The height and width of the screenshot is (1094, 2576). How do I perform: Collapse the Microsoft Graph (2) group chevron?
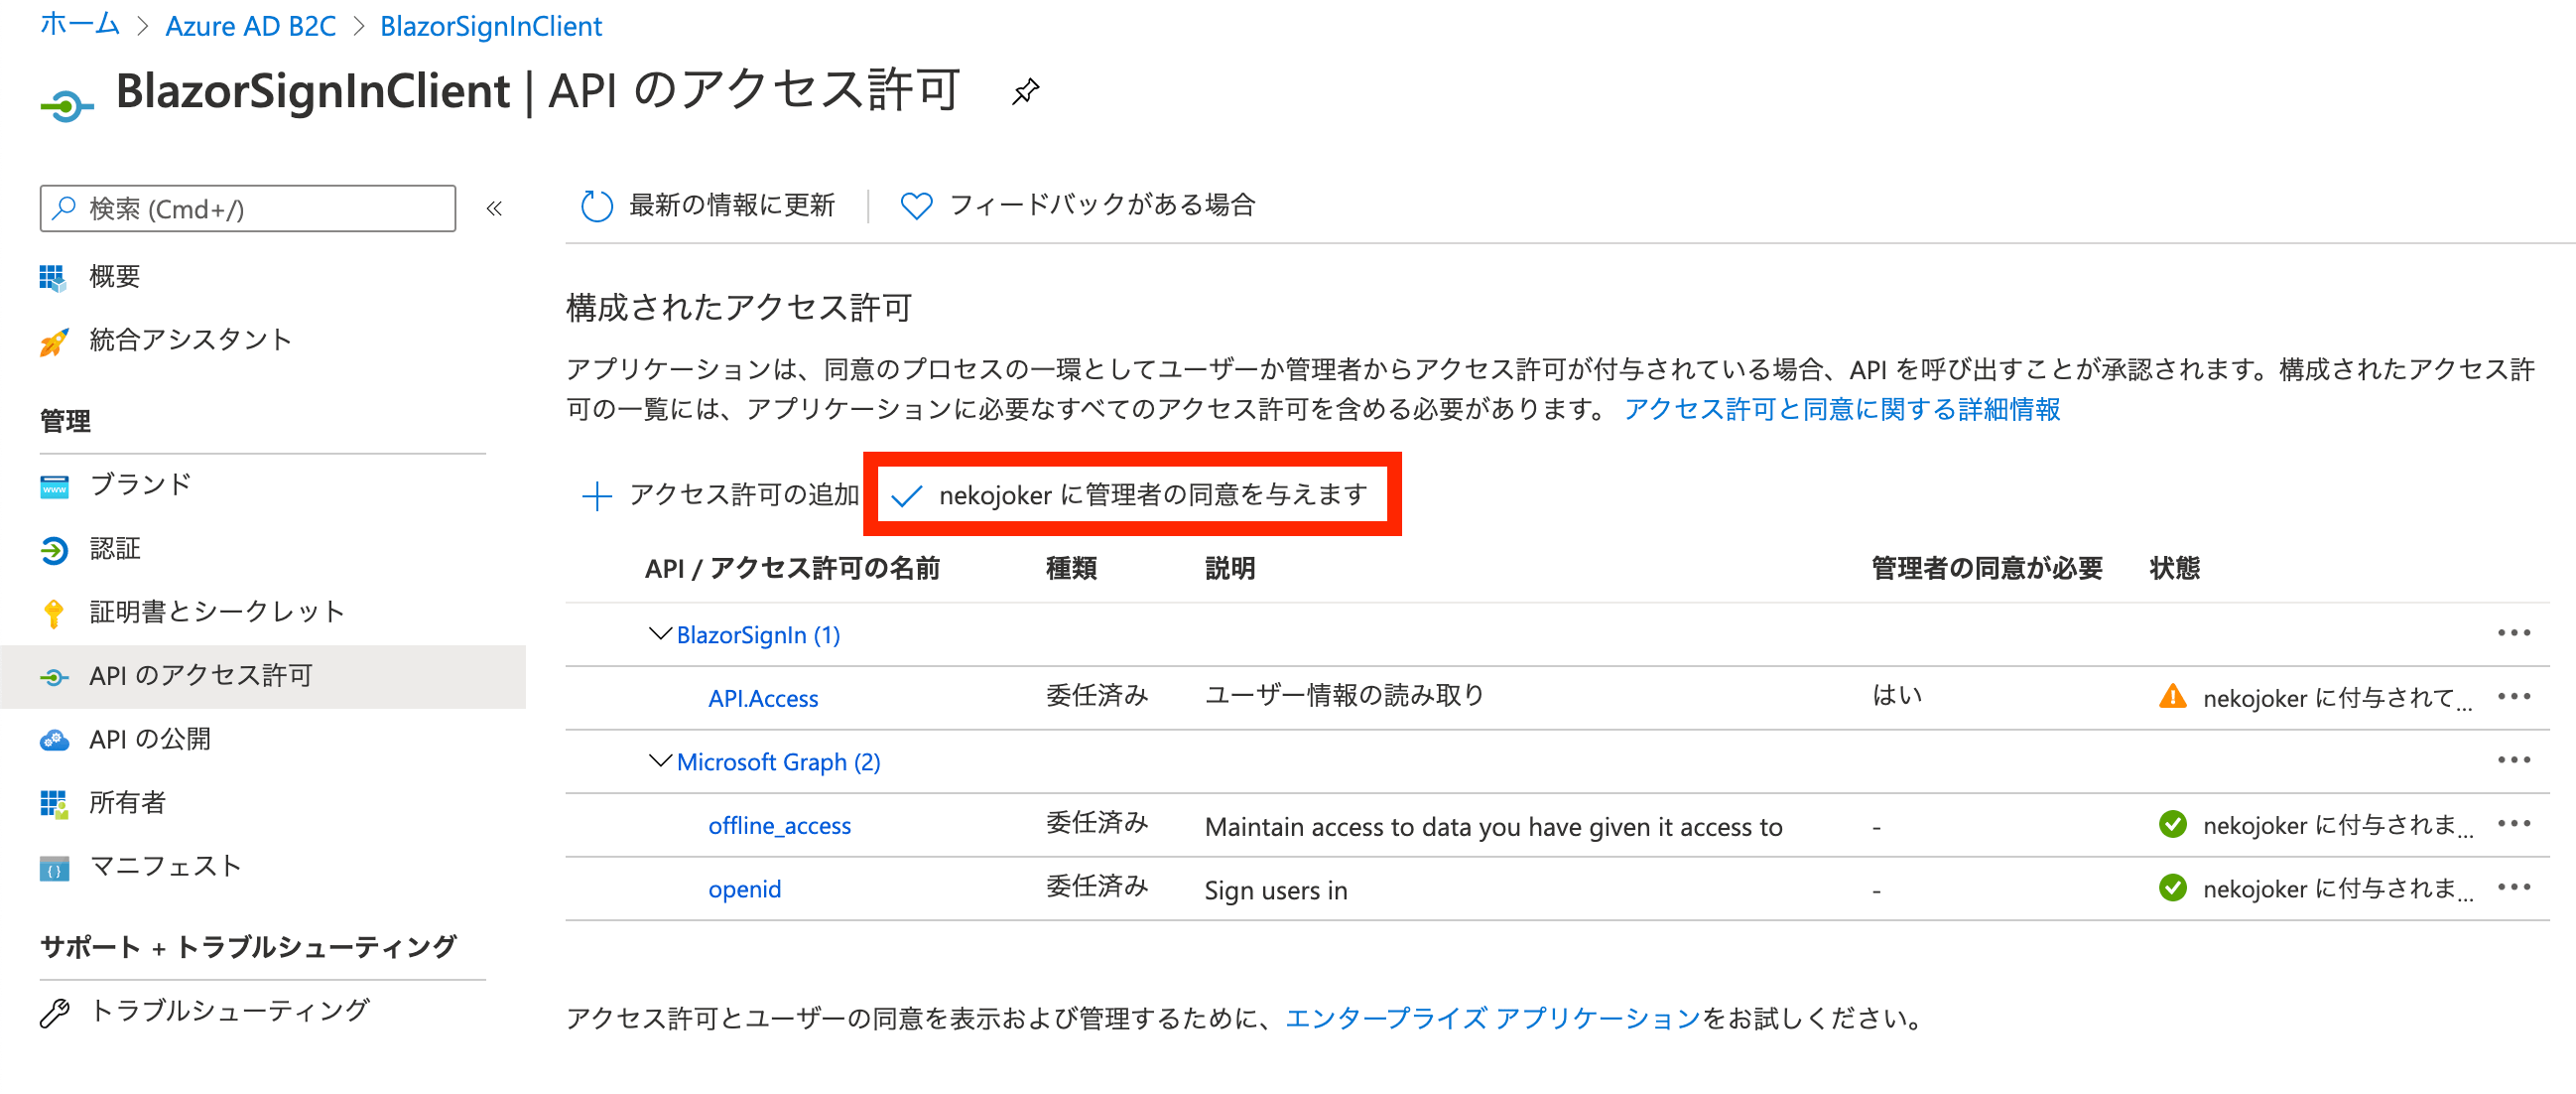tap(659, 761)
